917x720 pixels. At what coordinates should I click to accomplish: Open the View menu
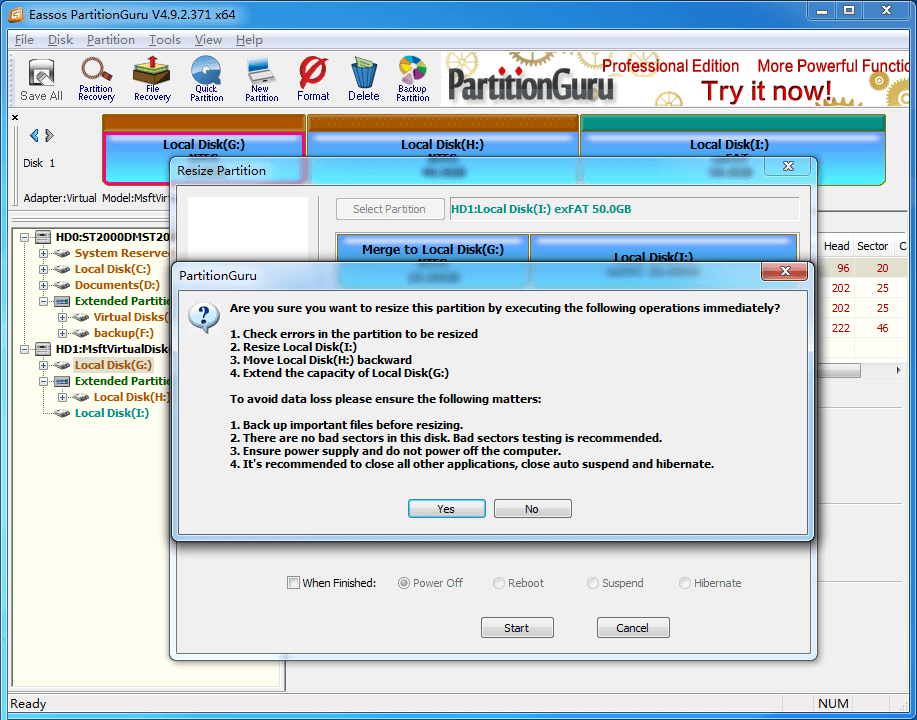208,40
